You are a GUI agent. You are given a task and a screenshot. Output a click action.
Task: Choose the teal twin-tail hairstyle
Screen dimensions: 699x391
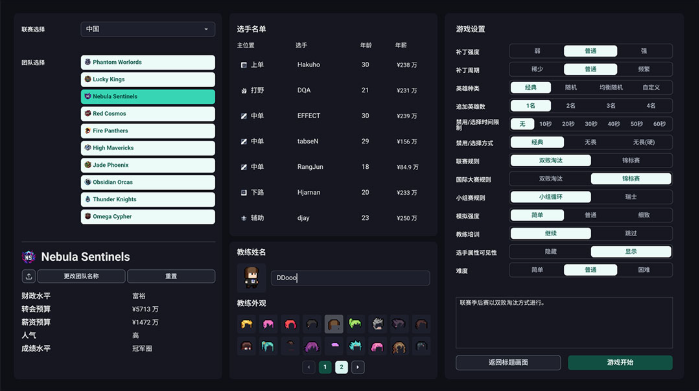[x=268, y=346]
